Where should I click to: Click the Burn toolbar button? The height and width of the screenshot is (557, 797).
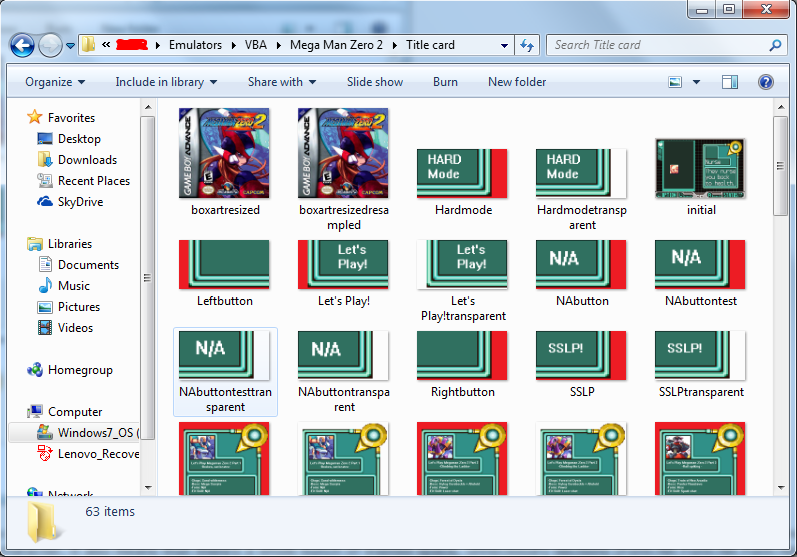[445, 82]
